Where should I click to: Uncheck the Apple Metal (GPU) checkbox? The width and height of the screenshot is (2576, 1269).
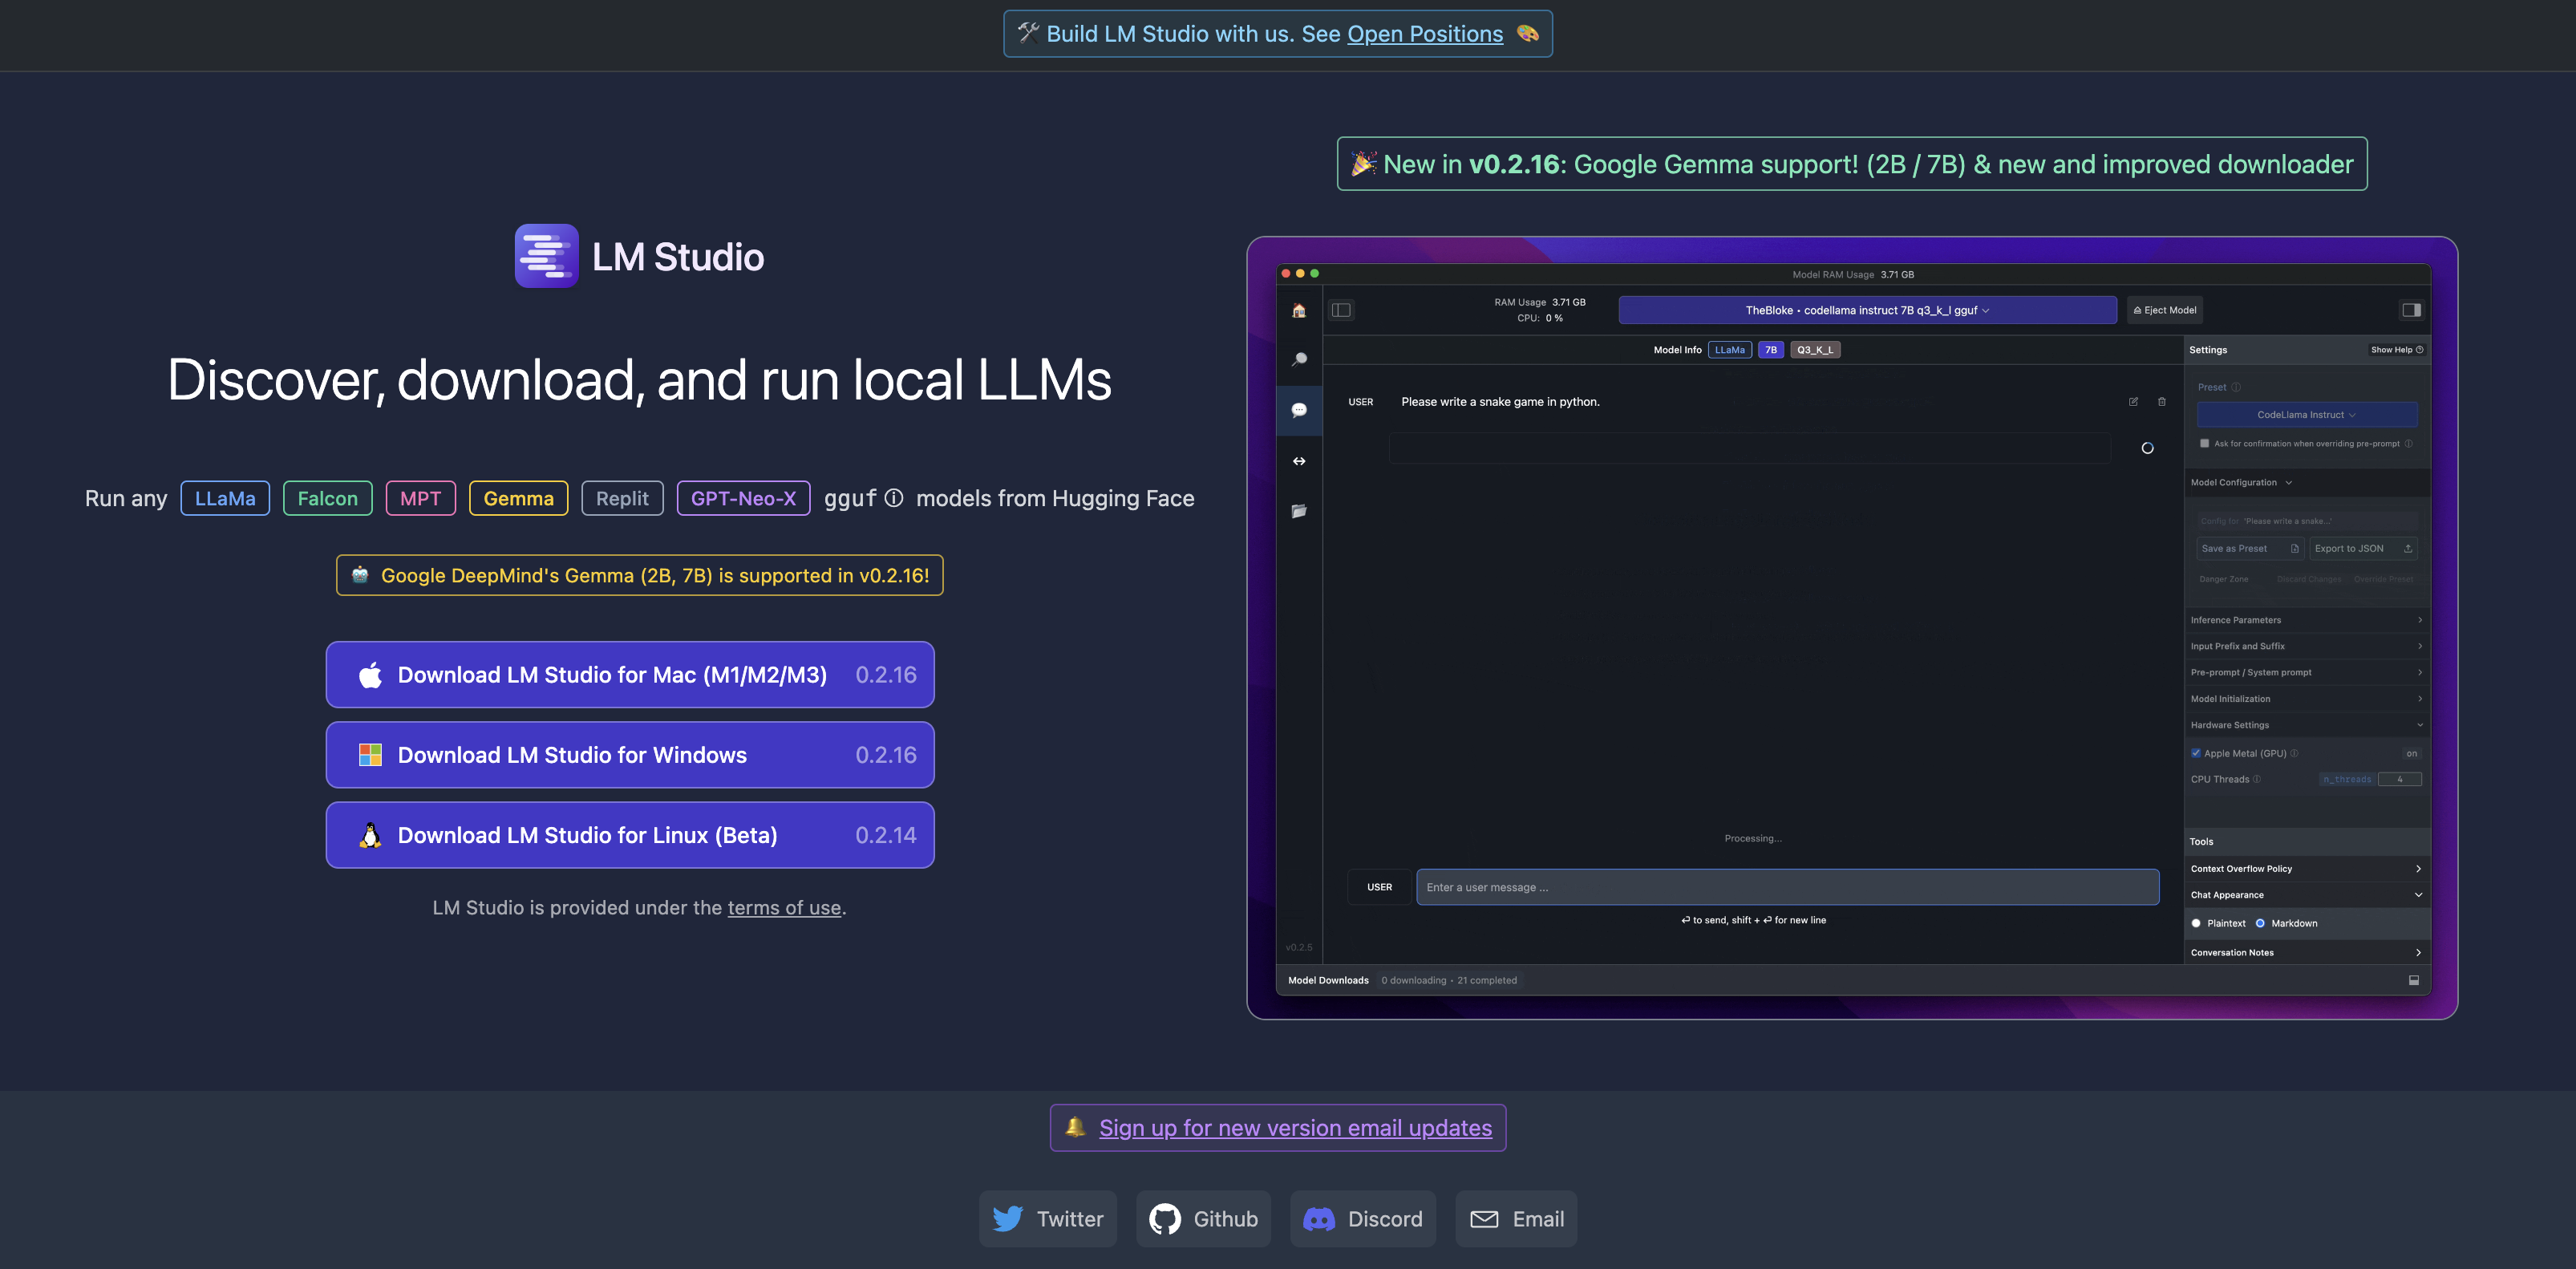tap(2196, 753)
